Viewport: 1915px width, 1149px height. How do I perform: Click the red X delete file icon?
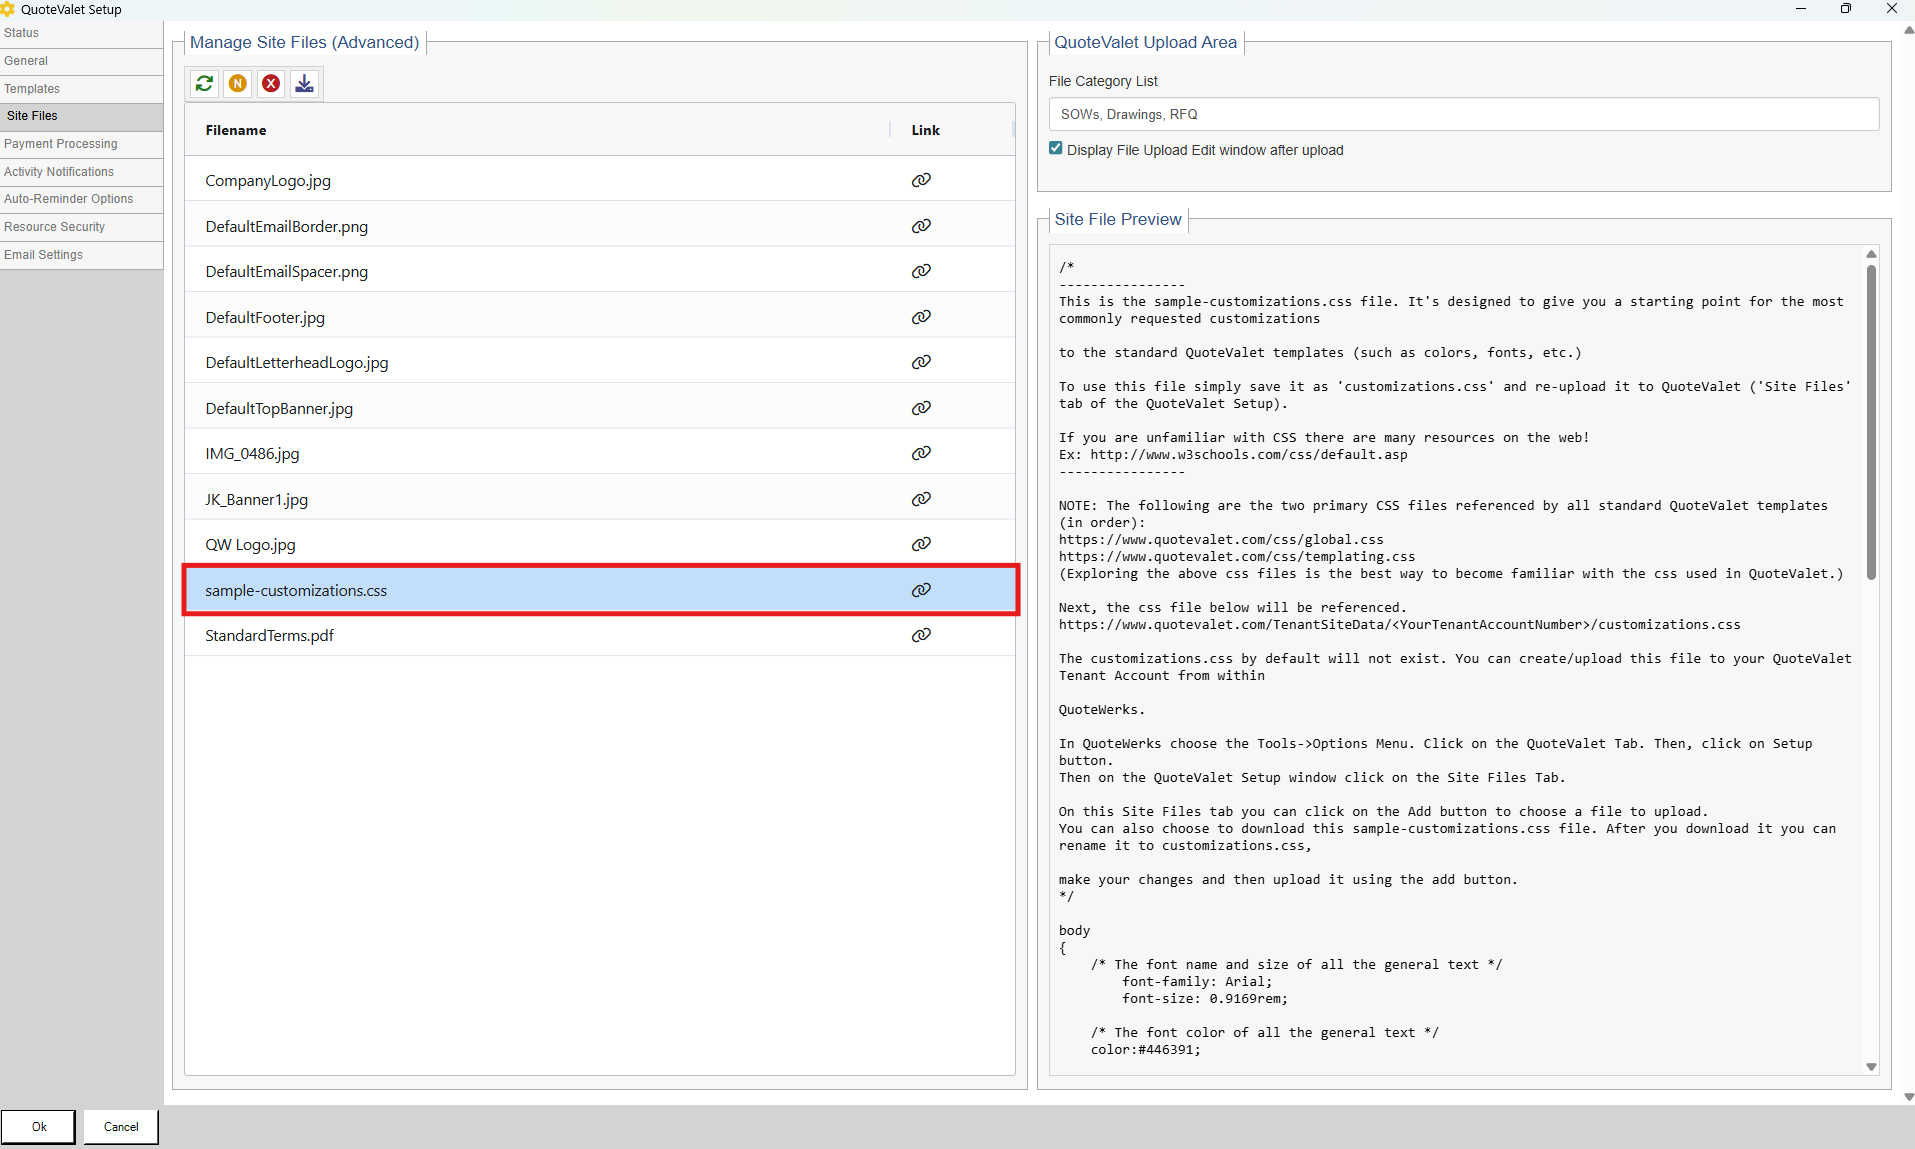point(271,83)
